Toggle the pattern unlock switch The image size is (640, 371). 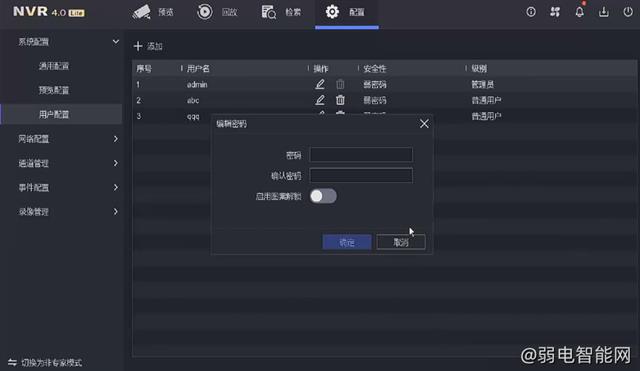[323, 196]
